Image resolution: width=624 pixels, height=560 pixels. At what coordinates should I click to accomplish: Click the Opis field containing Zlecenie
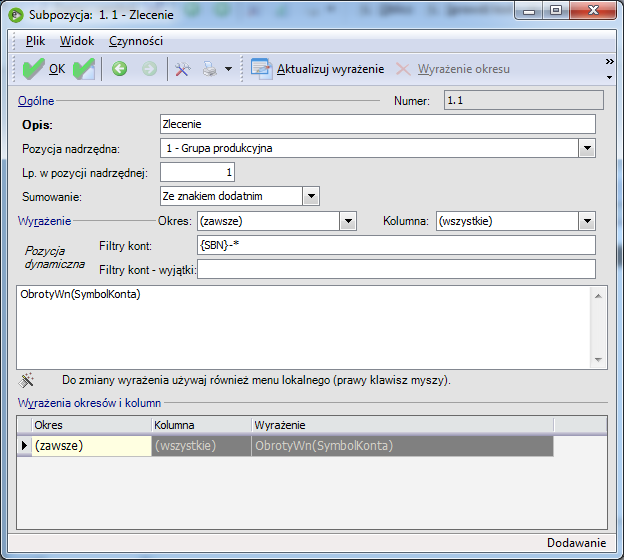tap(378, 124)
